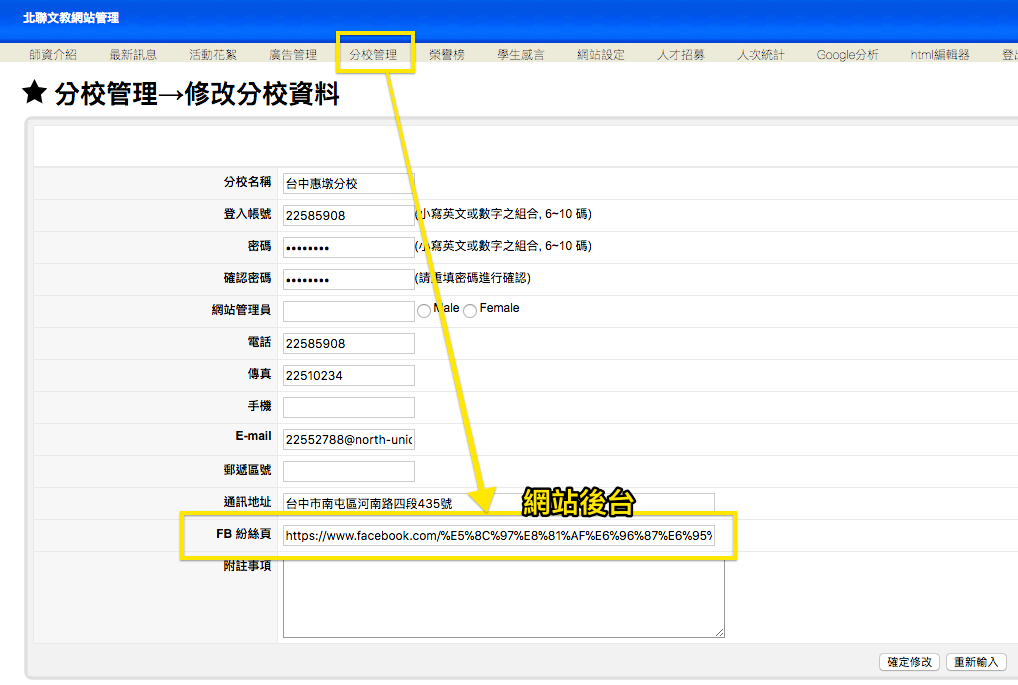Open Google分析 menu item
This screenshot has height=685, width=1018.
pyautogui.click(x=847, y=55)
